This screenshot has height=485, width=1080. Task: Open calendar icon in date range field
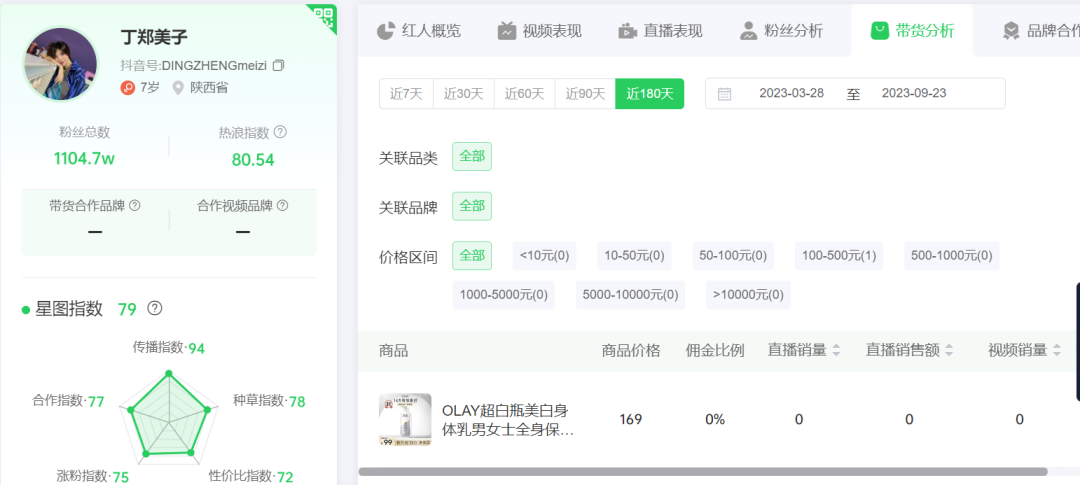pyautogui.click(x=725, y=94)
